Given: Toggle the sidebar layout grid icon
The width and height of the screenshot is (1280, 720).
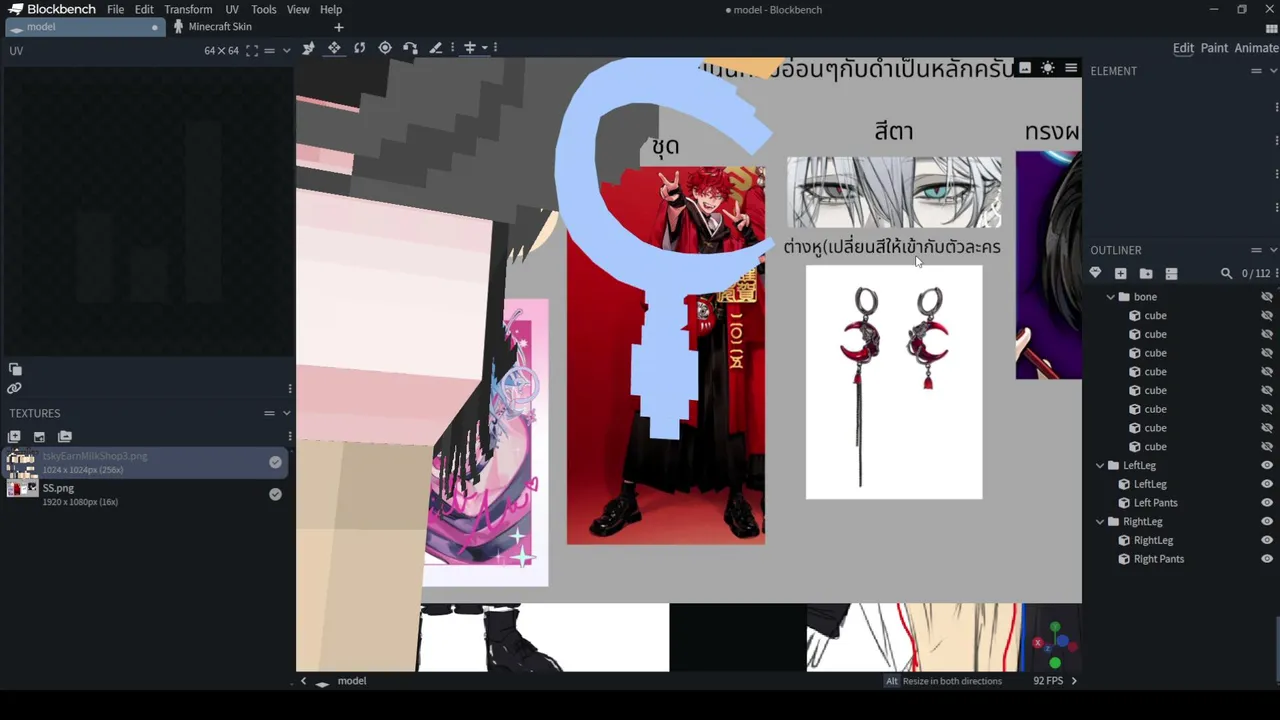Looking at the screenshot, I should [1271, 28].
